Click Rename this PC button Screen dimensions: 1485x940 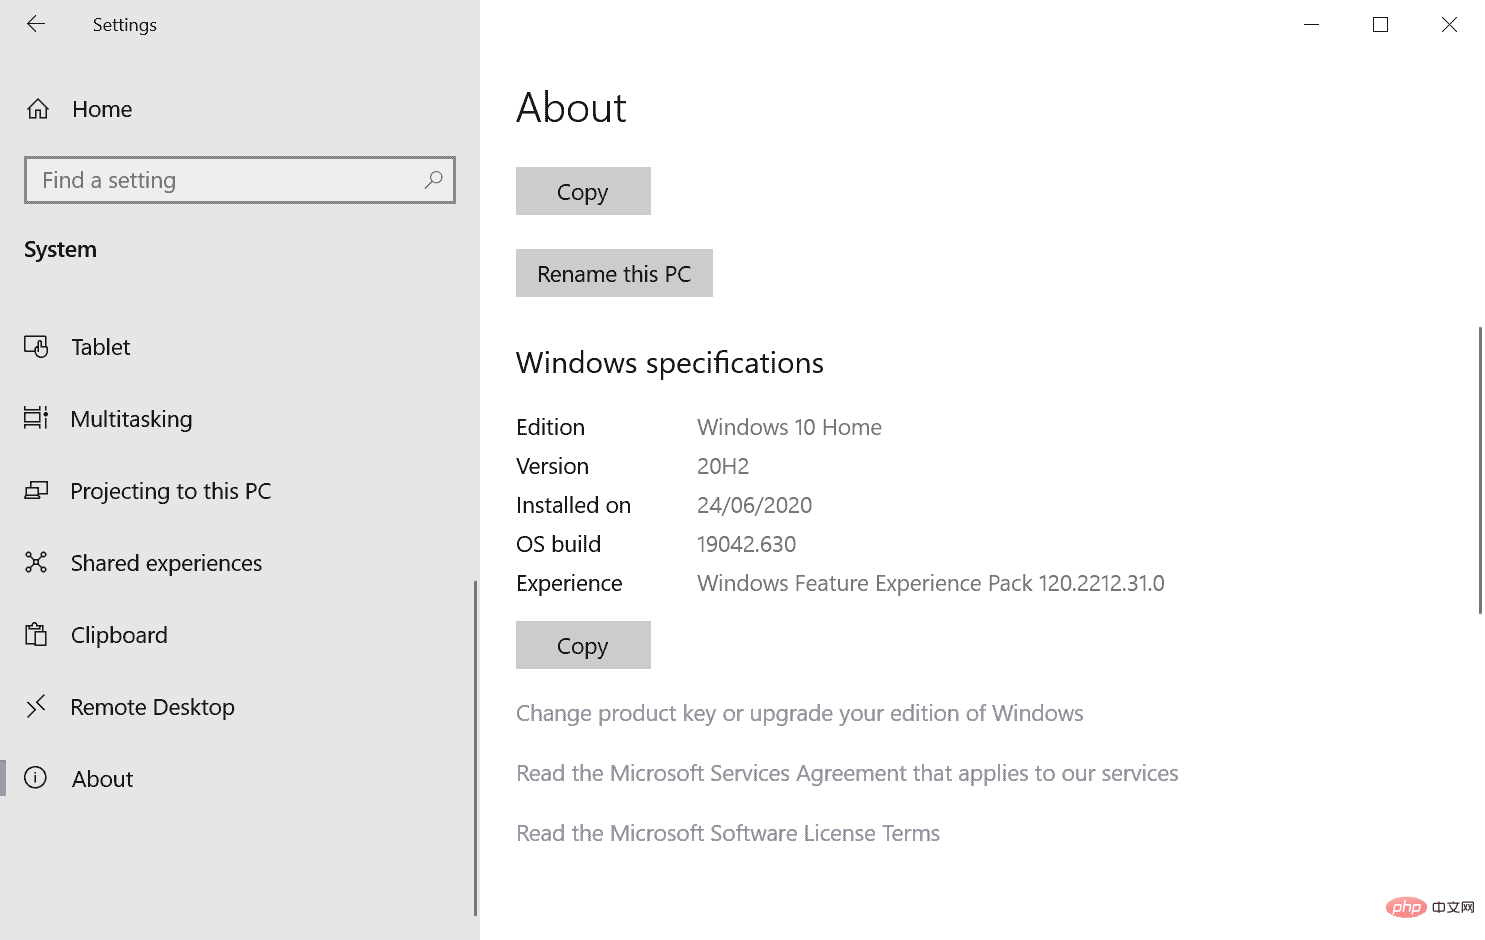[614, 273]
